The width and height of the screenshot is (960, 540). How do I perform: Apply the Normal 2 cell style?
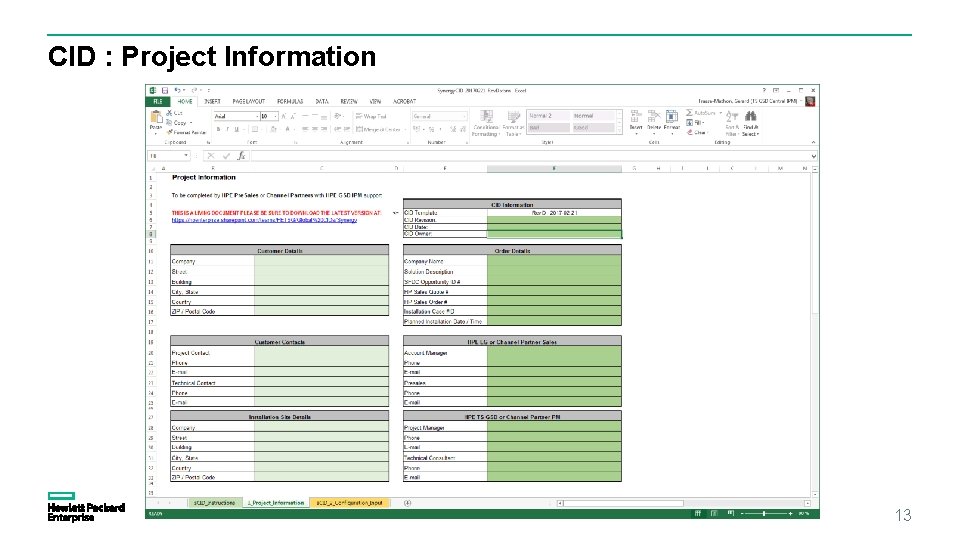point(548,116)
